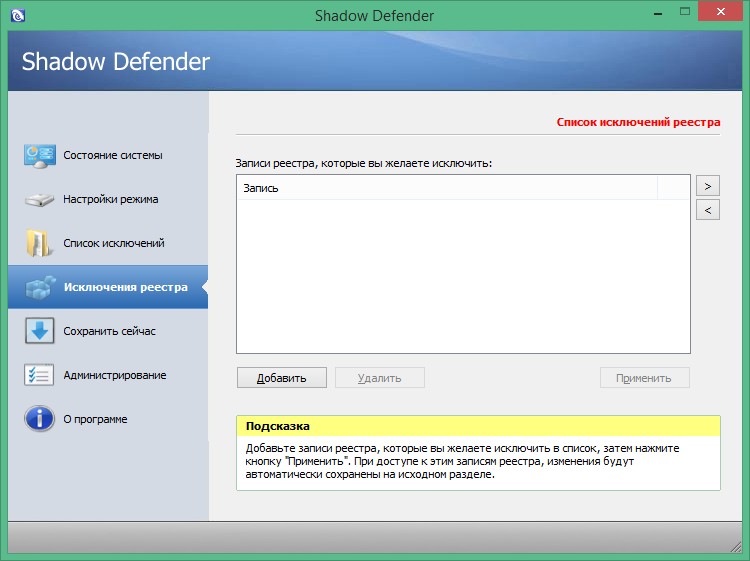Click the 'Удалить' button

[x=379, y=378]
